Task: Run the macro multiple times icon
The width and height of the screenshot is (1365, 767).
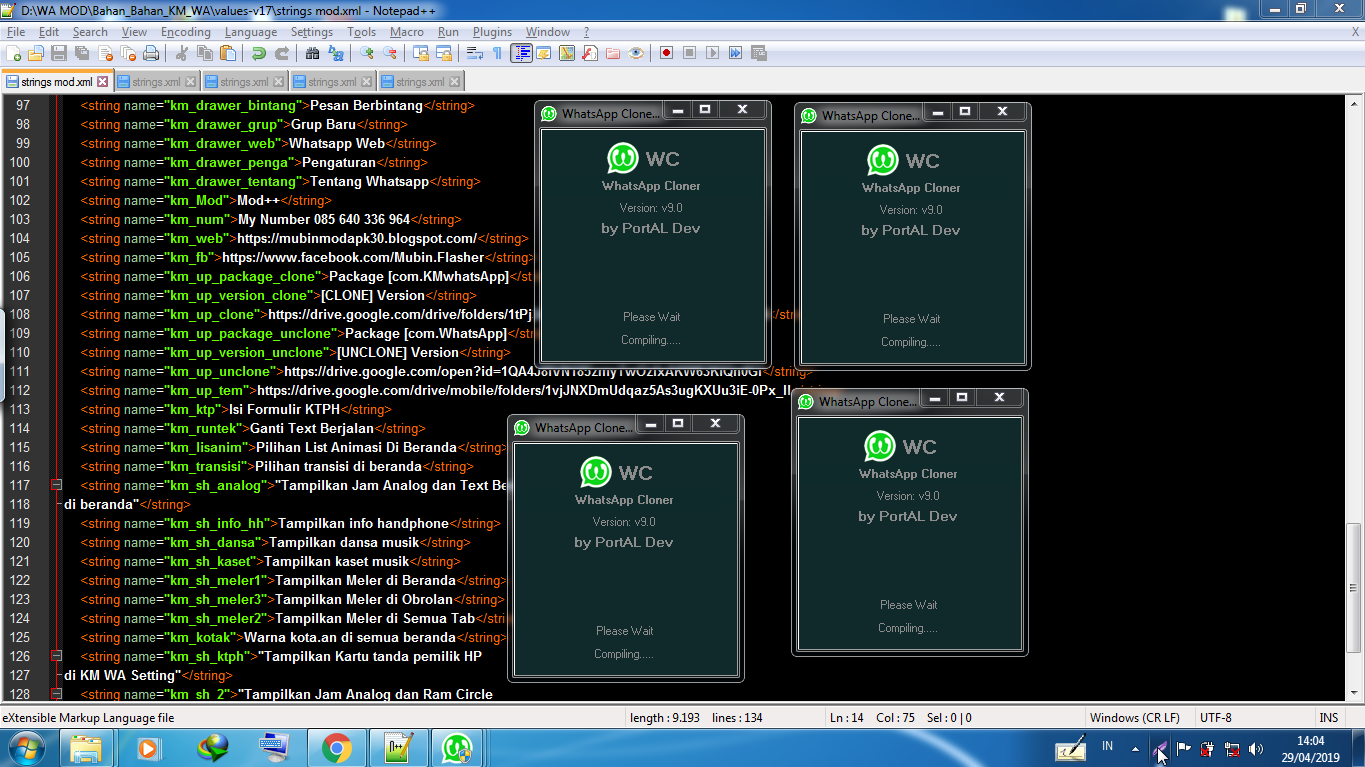Action: pos(736,53)
